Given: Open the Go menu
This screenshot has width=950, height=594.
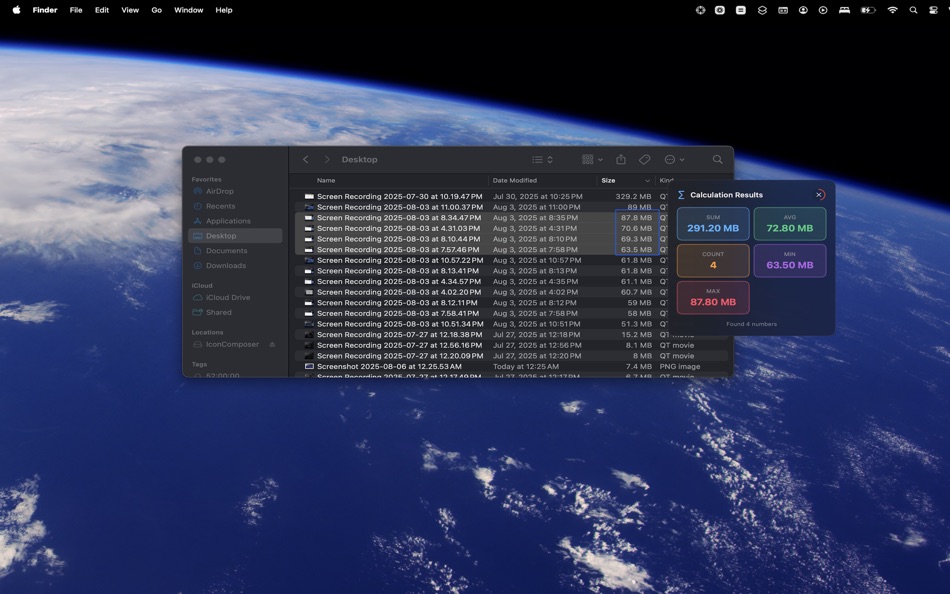Looking at the screenshot, I should click(156, 10).
